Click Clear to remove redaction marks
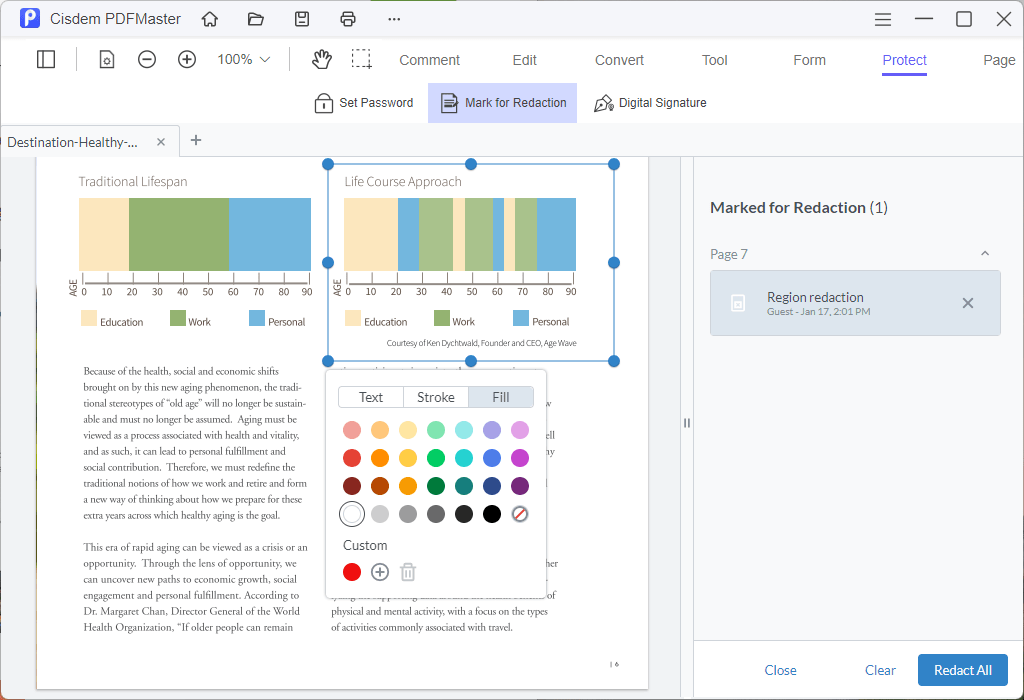Viewport: 1024px width, 700px height. tap(880, 670)
